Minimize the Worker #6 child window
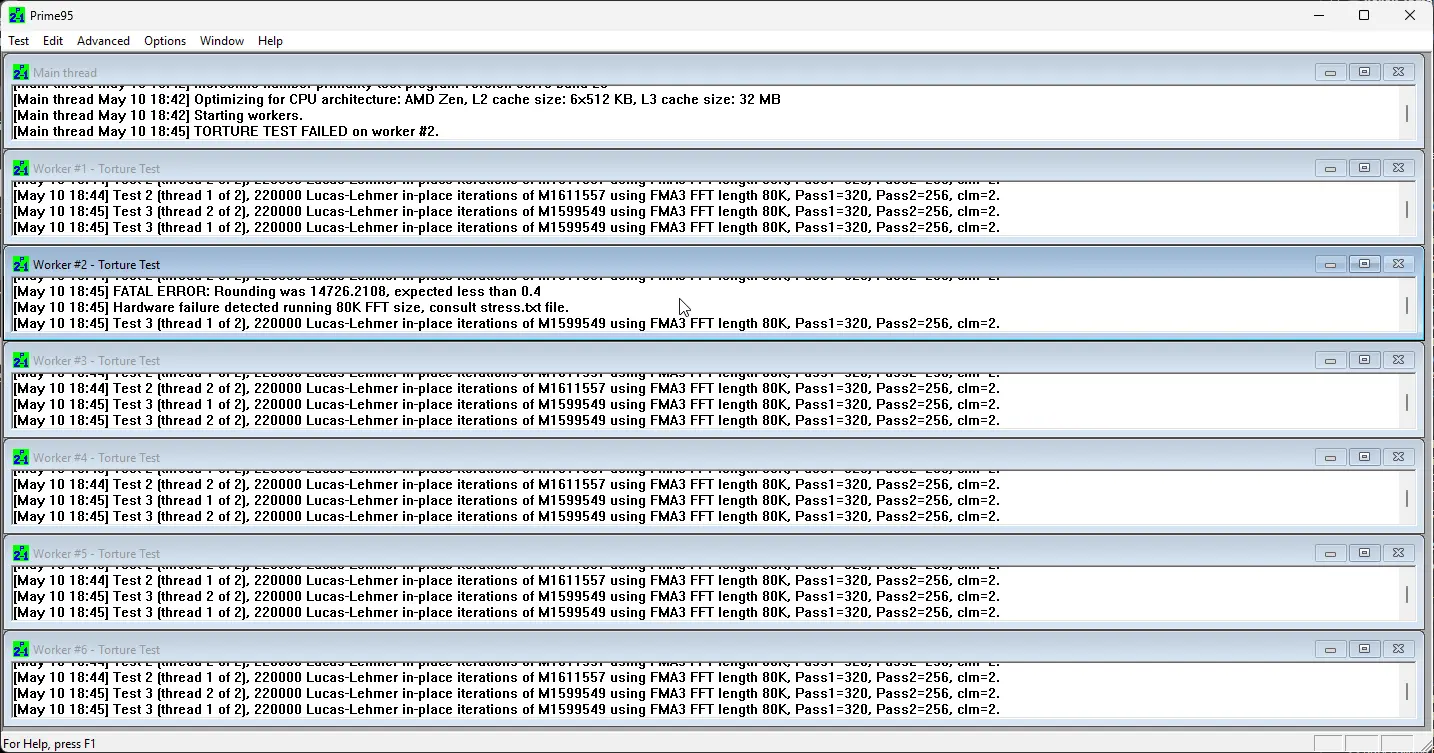Screen dimensions: 1434x753 point(1330,649)
